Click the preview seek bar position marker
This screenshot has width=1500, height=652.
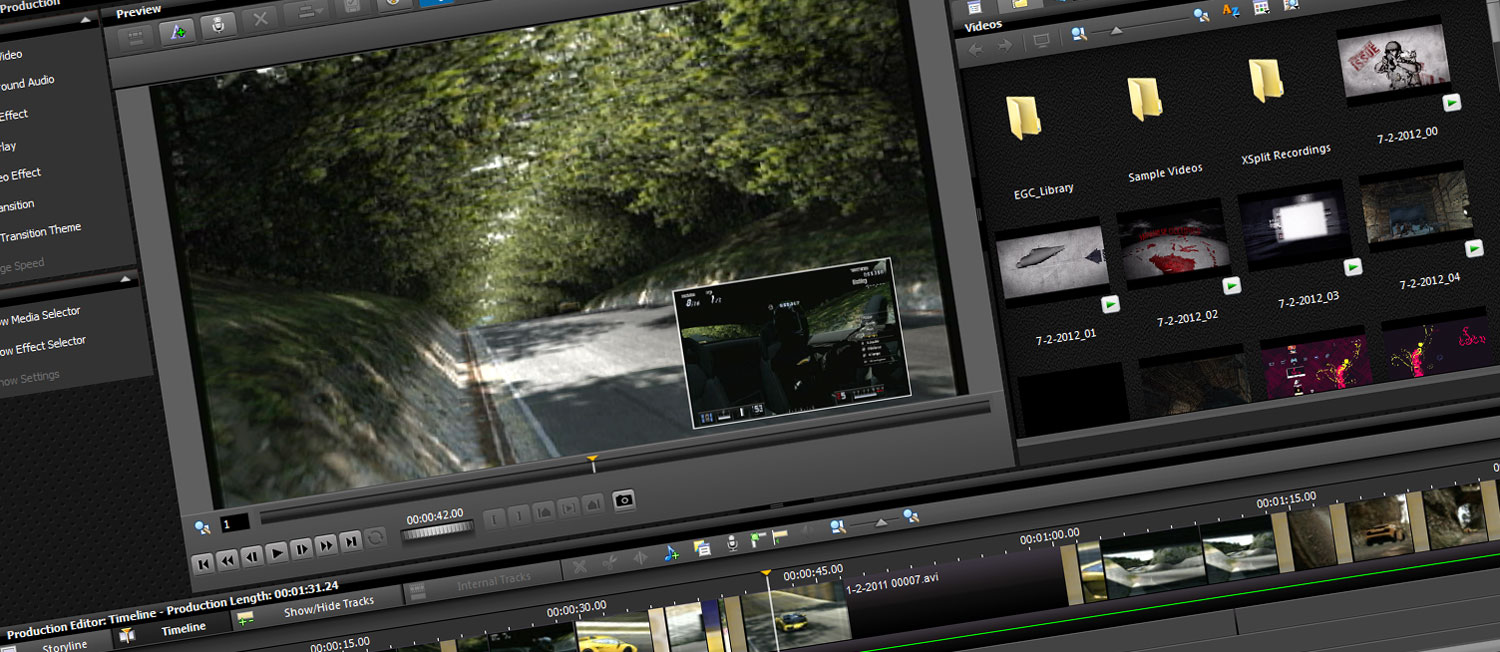(592, 463)
